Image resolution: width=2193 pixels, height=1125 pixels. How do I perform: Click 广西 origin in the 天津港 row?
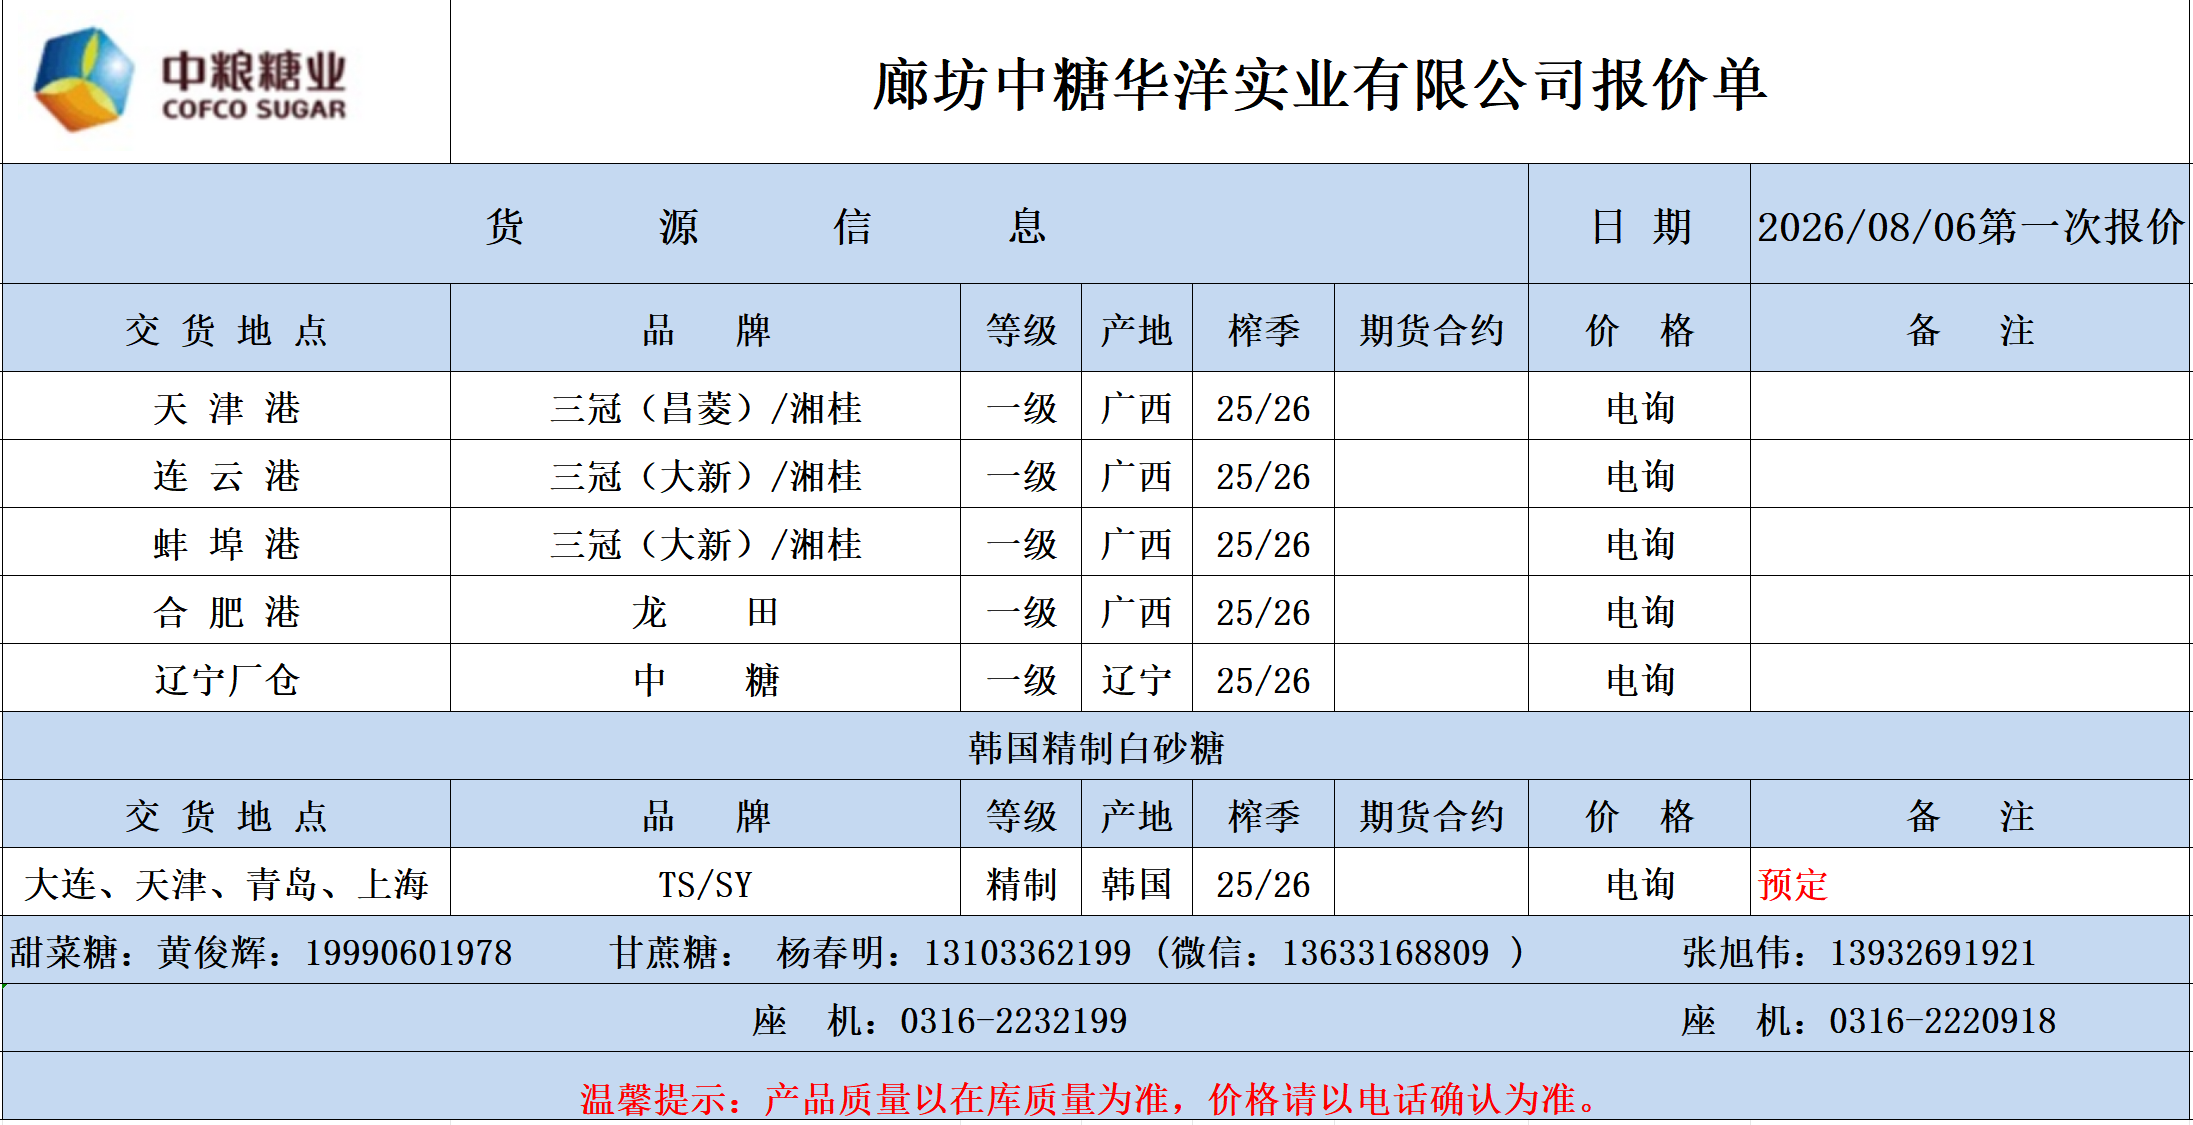1137,407
